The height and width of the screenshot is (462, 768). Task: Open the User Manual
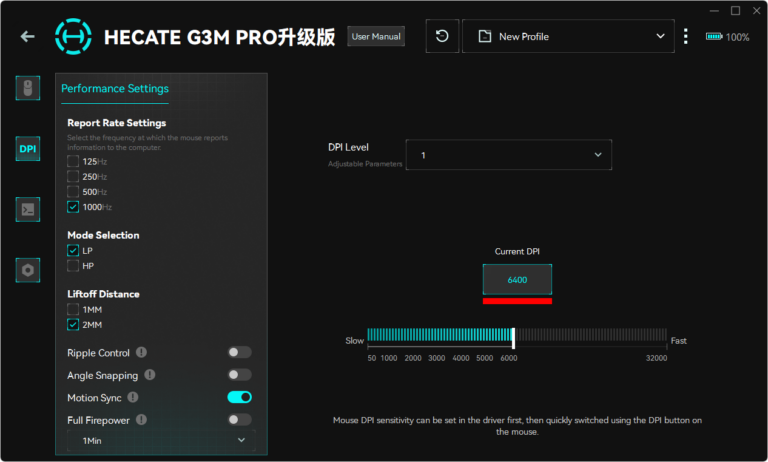click(375, 37)
